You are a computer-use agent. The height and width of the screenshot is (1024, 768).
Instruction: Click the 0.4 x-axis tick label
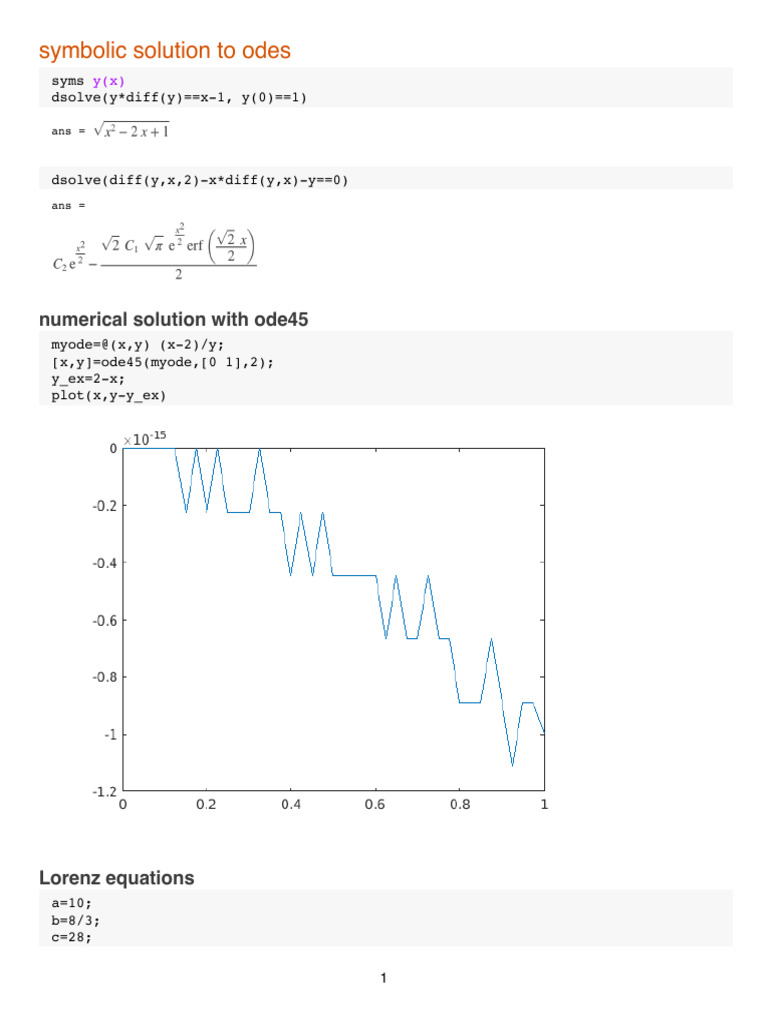tap(291, 803)
